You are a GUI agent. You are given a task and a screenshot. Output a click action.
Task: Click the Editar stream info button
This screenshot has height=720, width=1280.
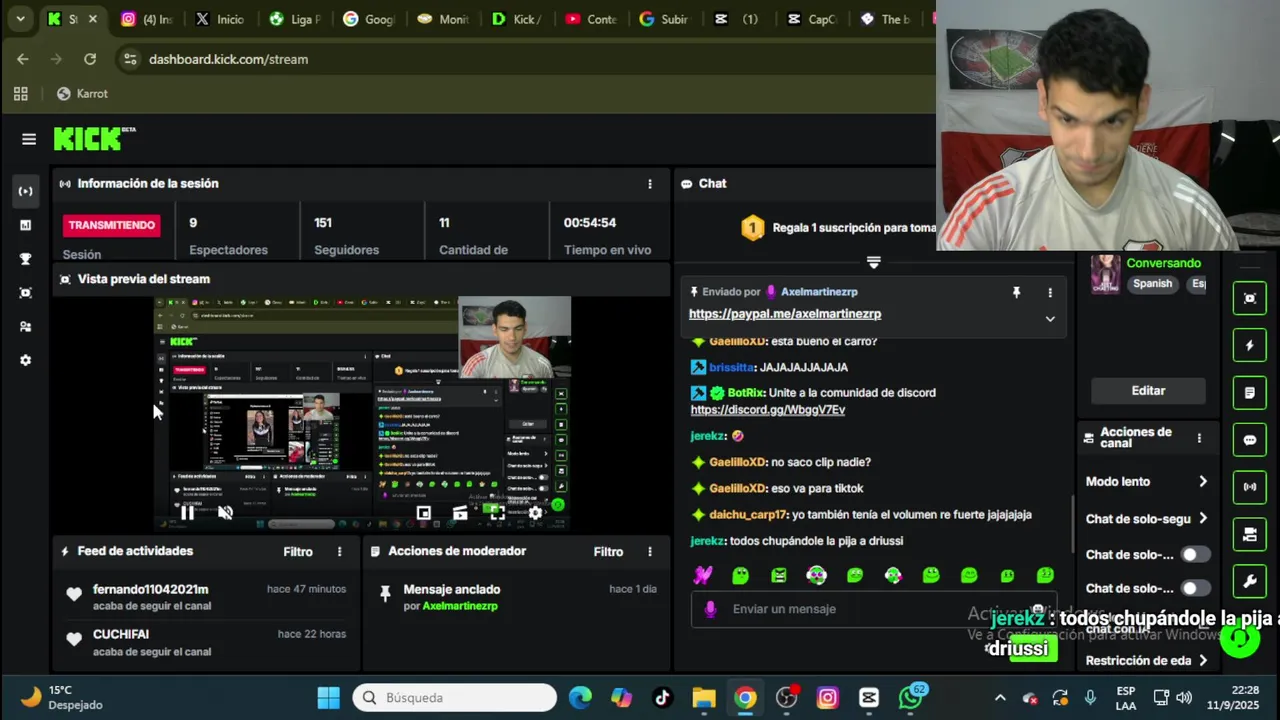pos(1148,391)
